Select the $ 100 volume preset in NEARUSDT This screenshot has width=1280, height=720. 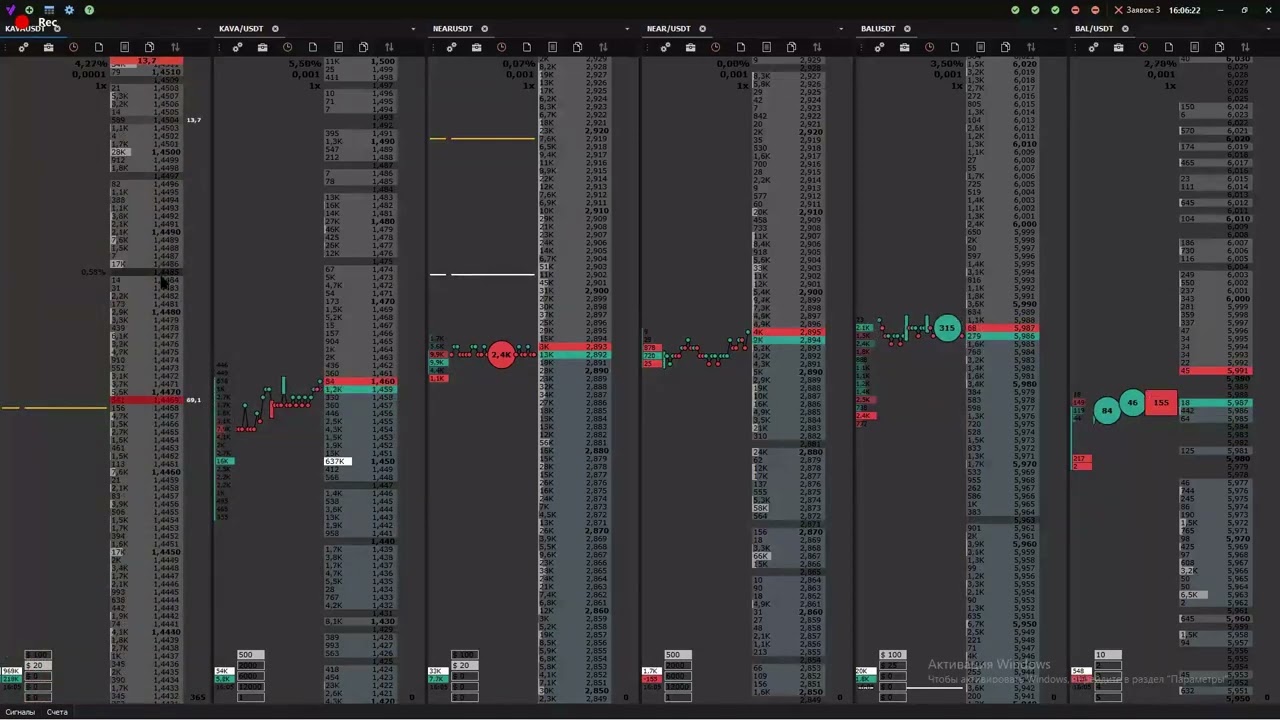(465, 655)
